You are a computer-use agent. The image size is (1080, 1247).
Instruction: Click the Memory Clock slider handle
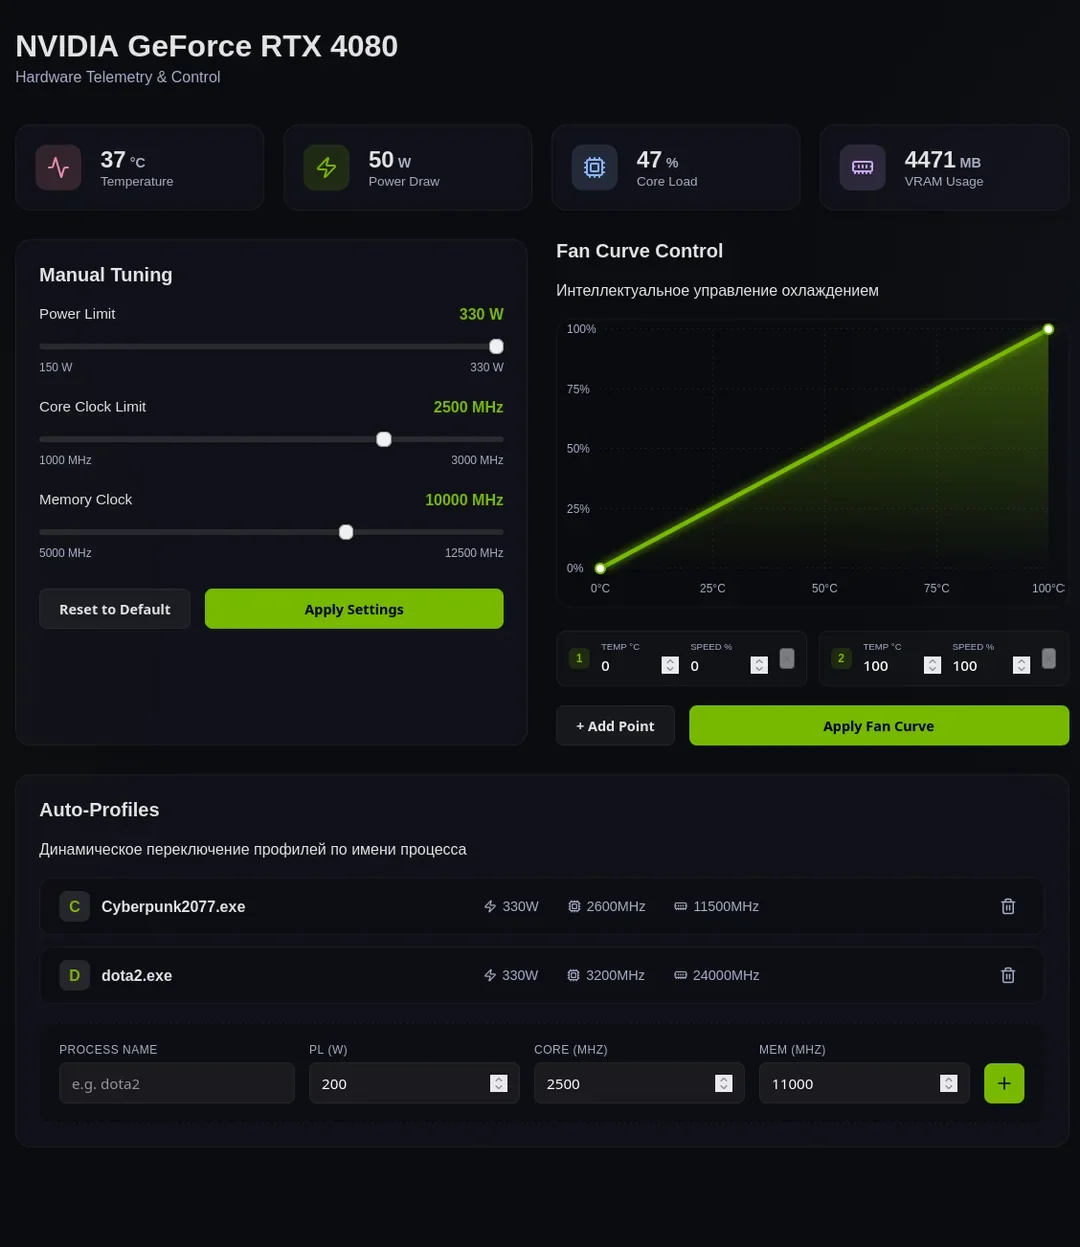click(x=346, y=532)
